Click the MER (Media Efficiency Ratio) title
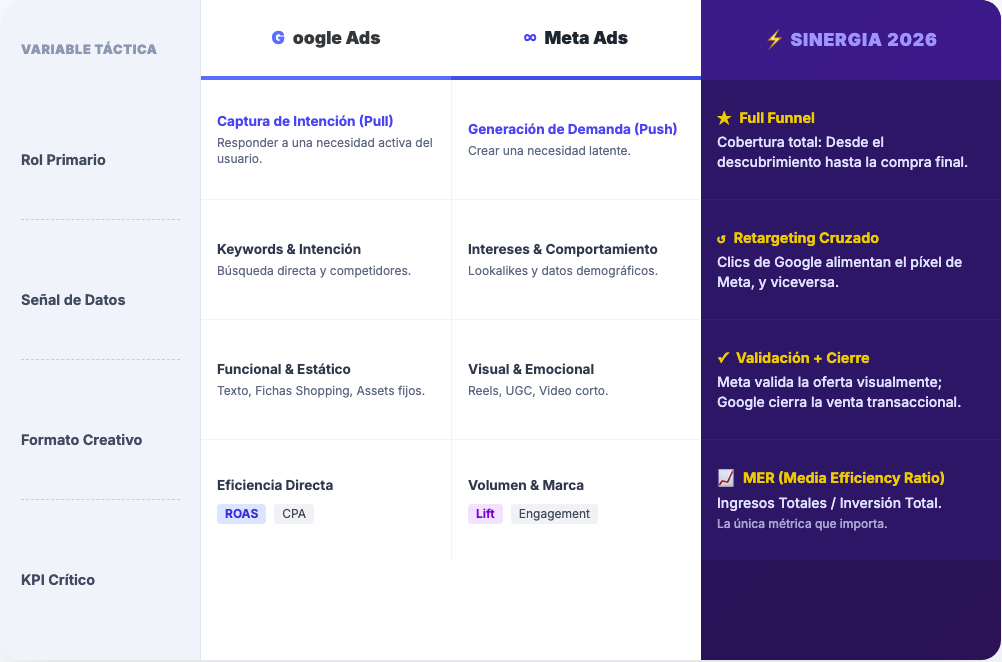 point(844,478)
